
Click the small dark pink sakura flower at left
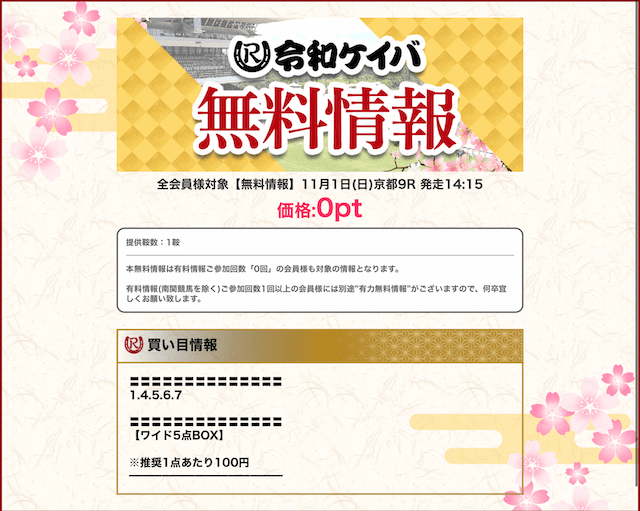point(26,66)
